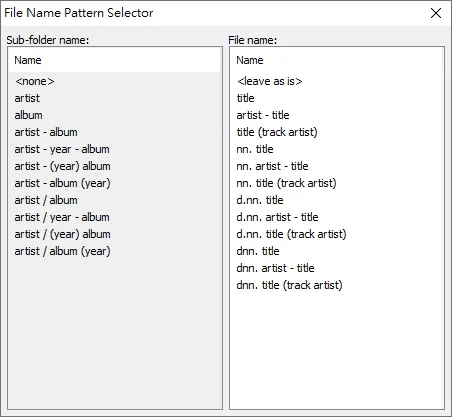Choose 'artist / album (year)' sub-folder pattern
The height and width of the screenshot is (417, 452).
(62, 251)
